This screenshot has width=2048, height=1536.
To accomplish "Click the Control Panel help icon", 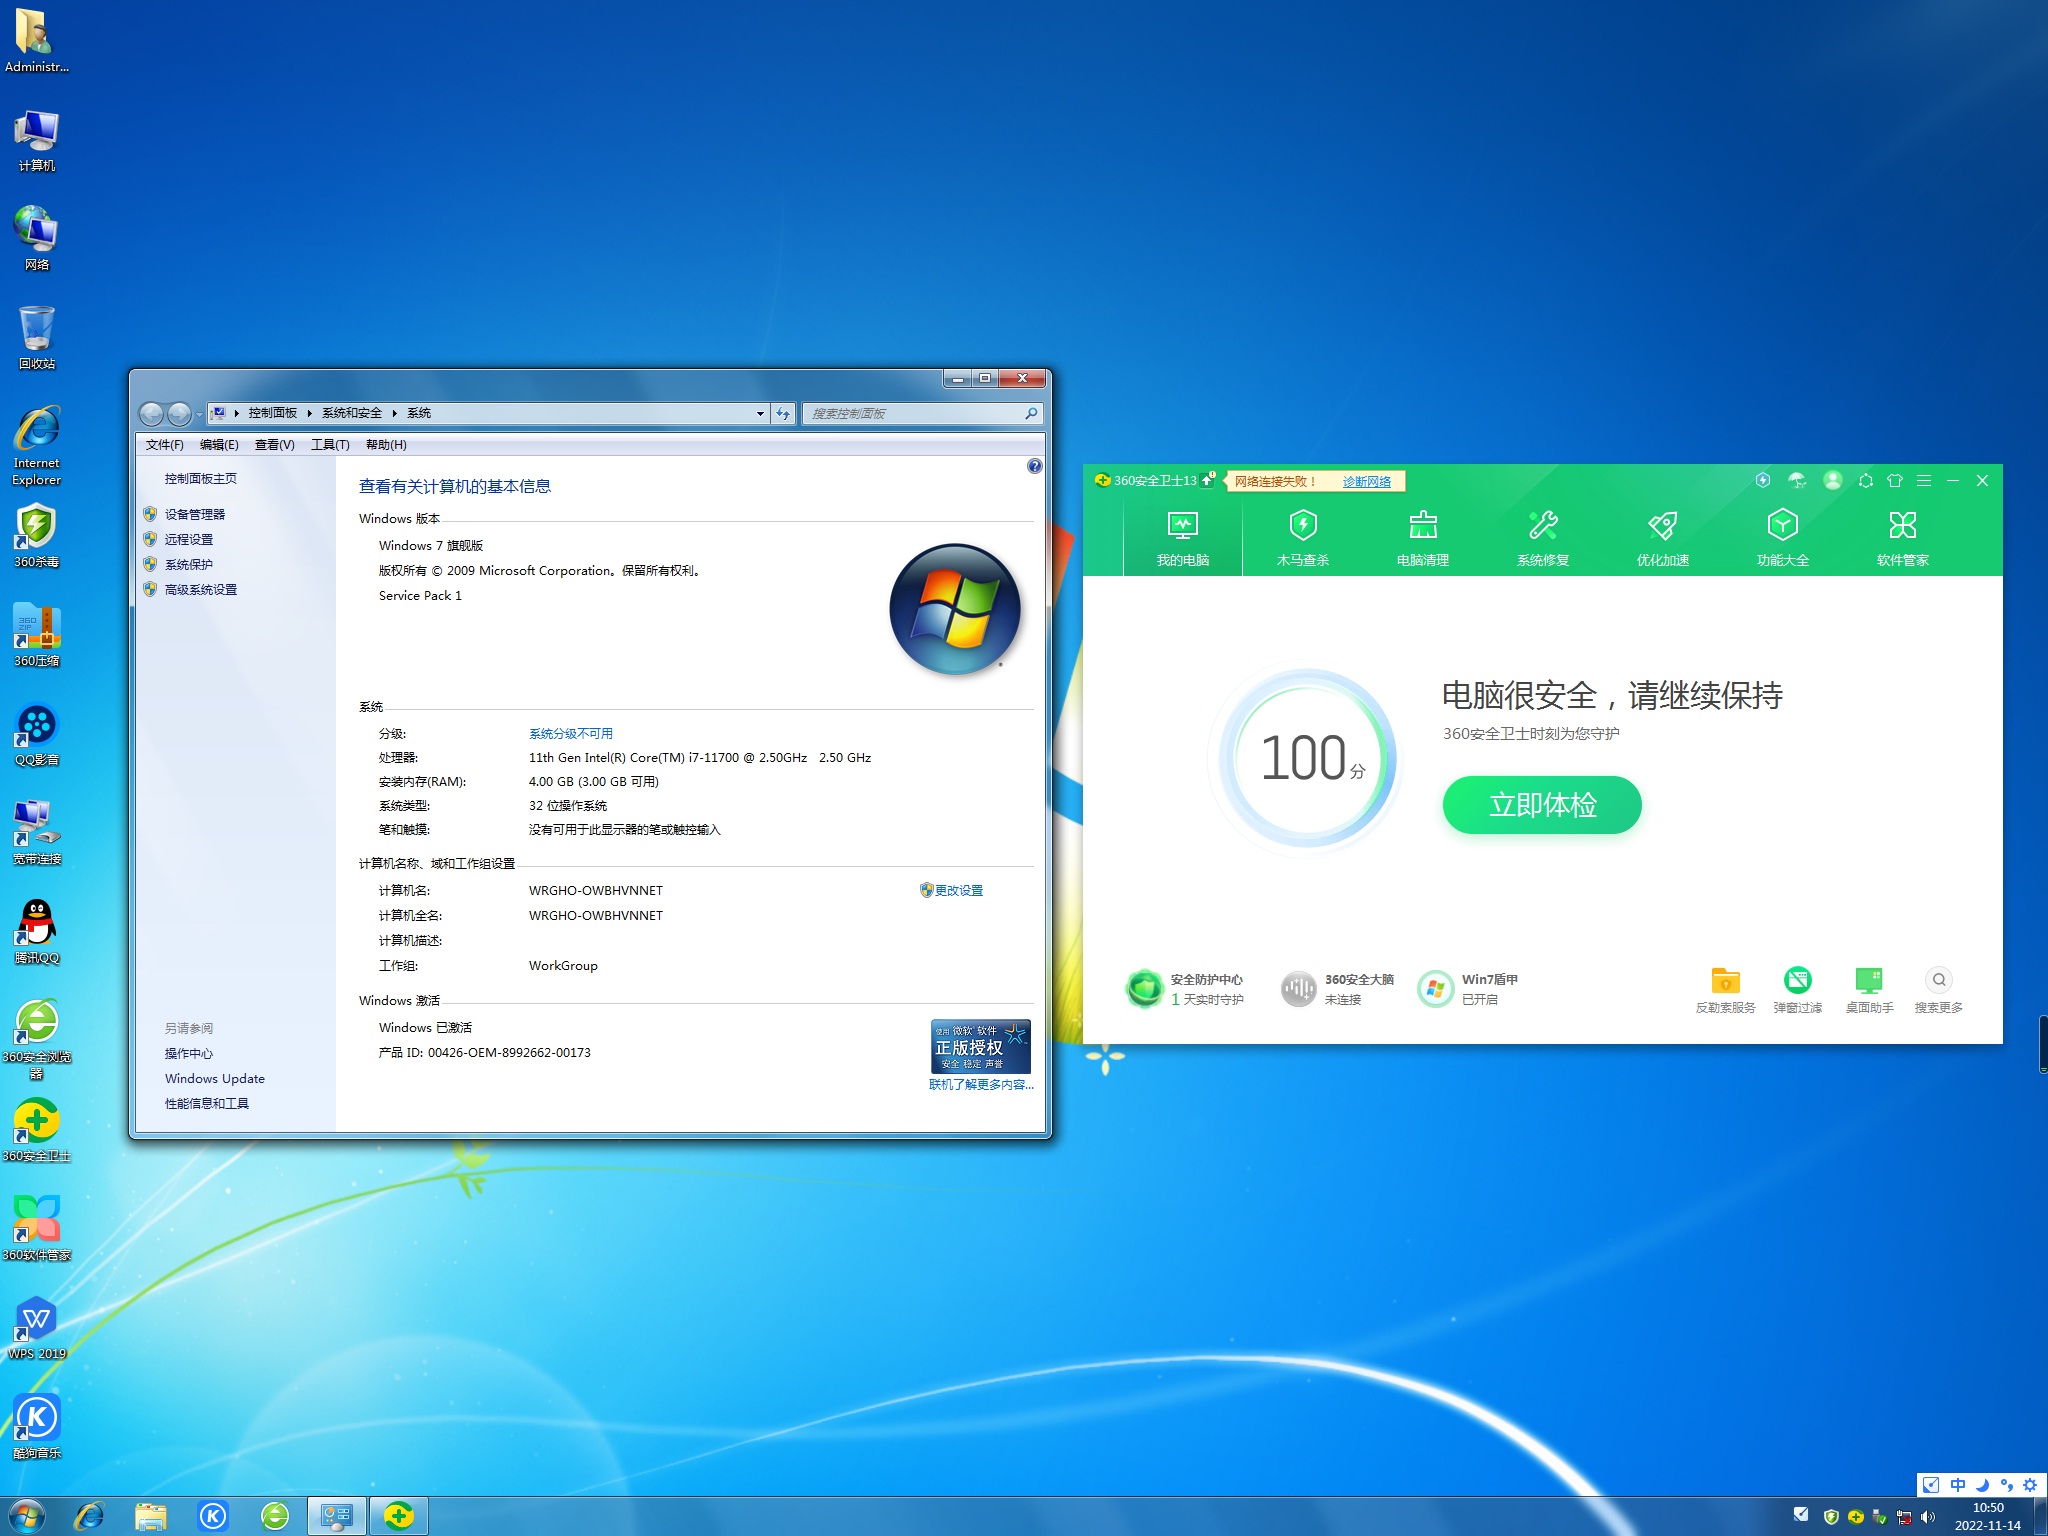I will tap(1034, 466).
